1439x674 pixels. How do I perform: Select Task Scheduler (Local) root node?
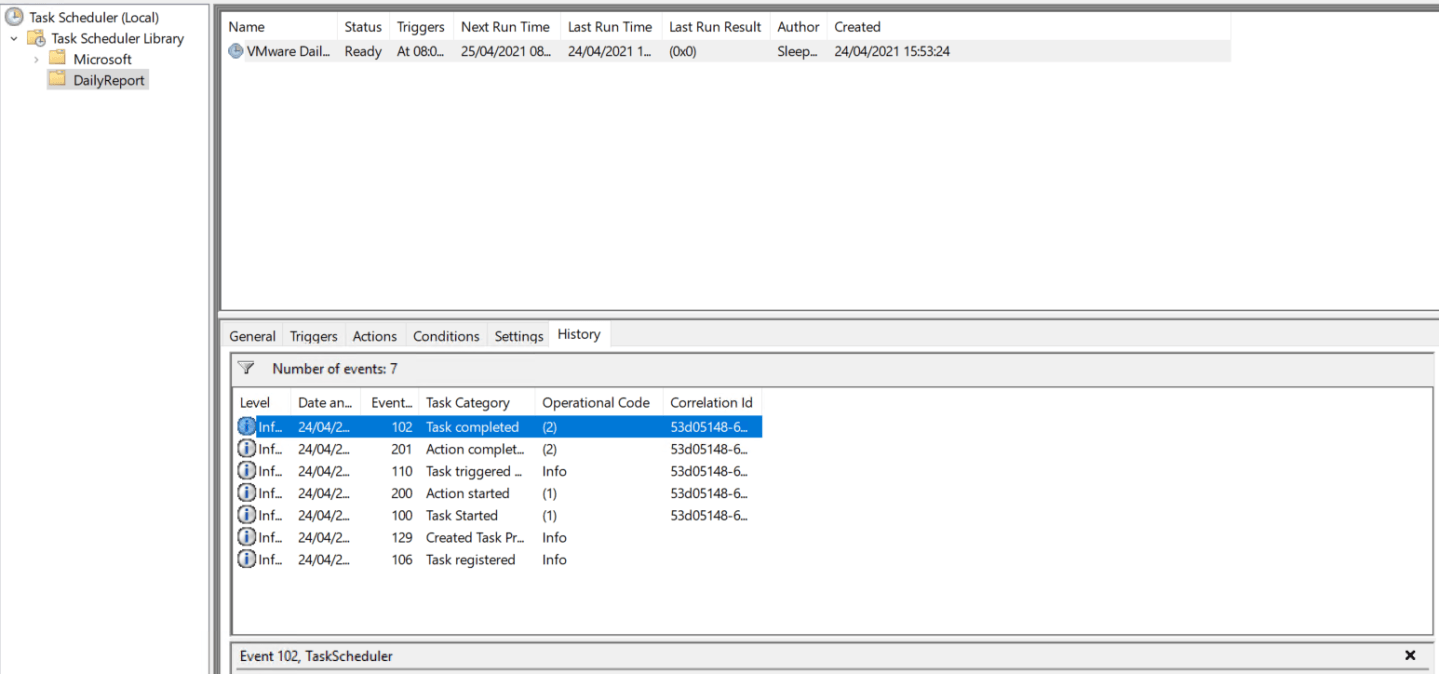coord(94,17)
